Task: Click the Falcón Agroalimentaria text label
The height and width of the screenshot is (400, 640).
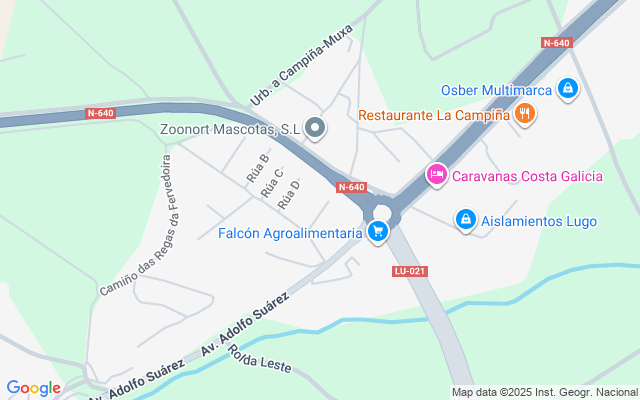Action: coord(290,233)
